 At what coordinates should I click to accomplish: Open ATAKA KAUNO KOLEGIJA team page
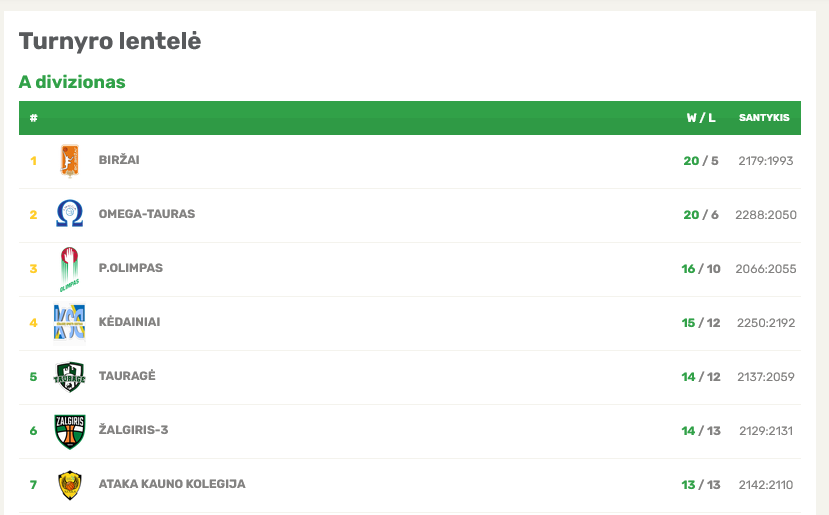pyautogui.click(x=172, y=484)
